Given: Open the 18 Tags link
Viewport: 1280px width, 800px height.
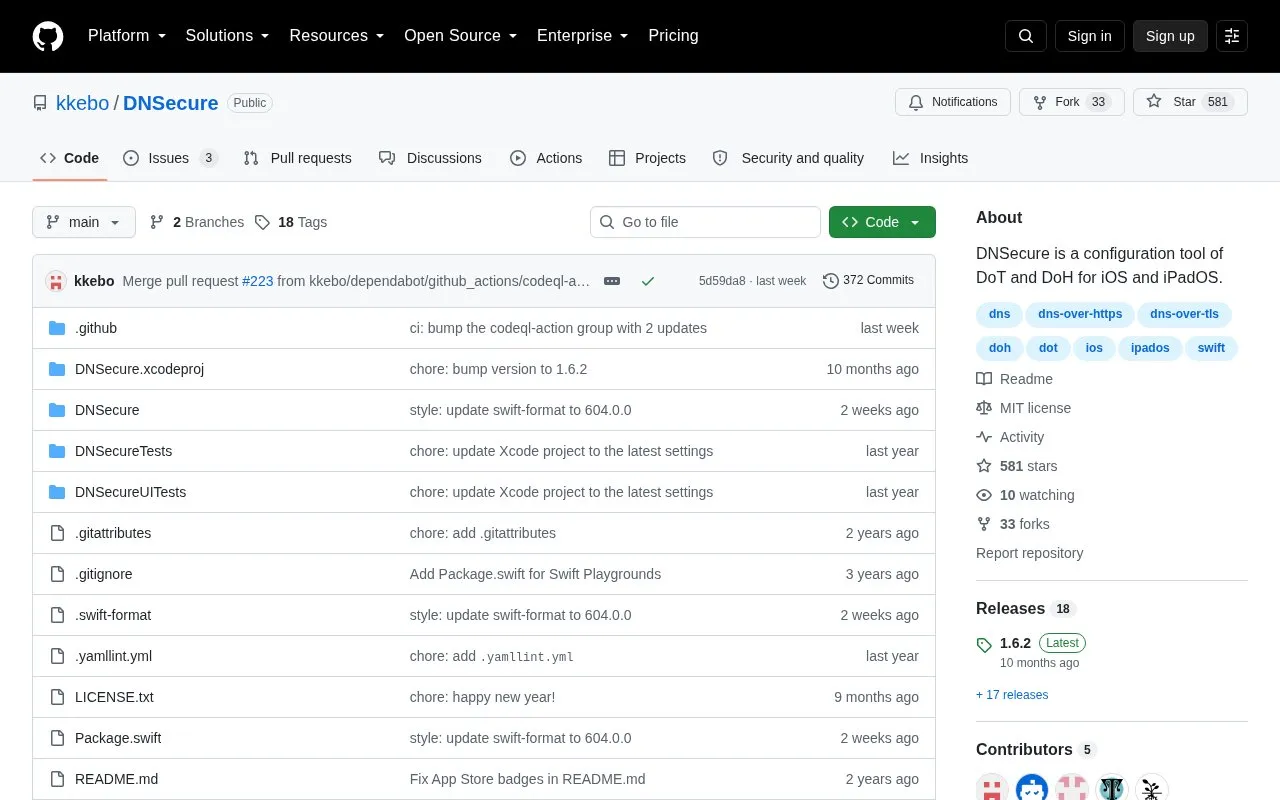Looking at the screenshot, I should [290, 222].
